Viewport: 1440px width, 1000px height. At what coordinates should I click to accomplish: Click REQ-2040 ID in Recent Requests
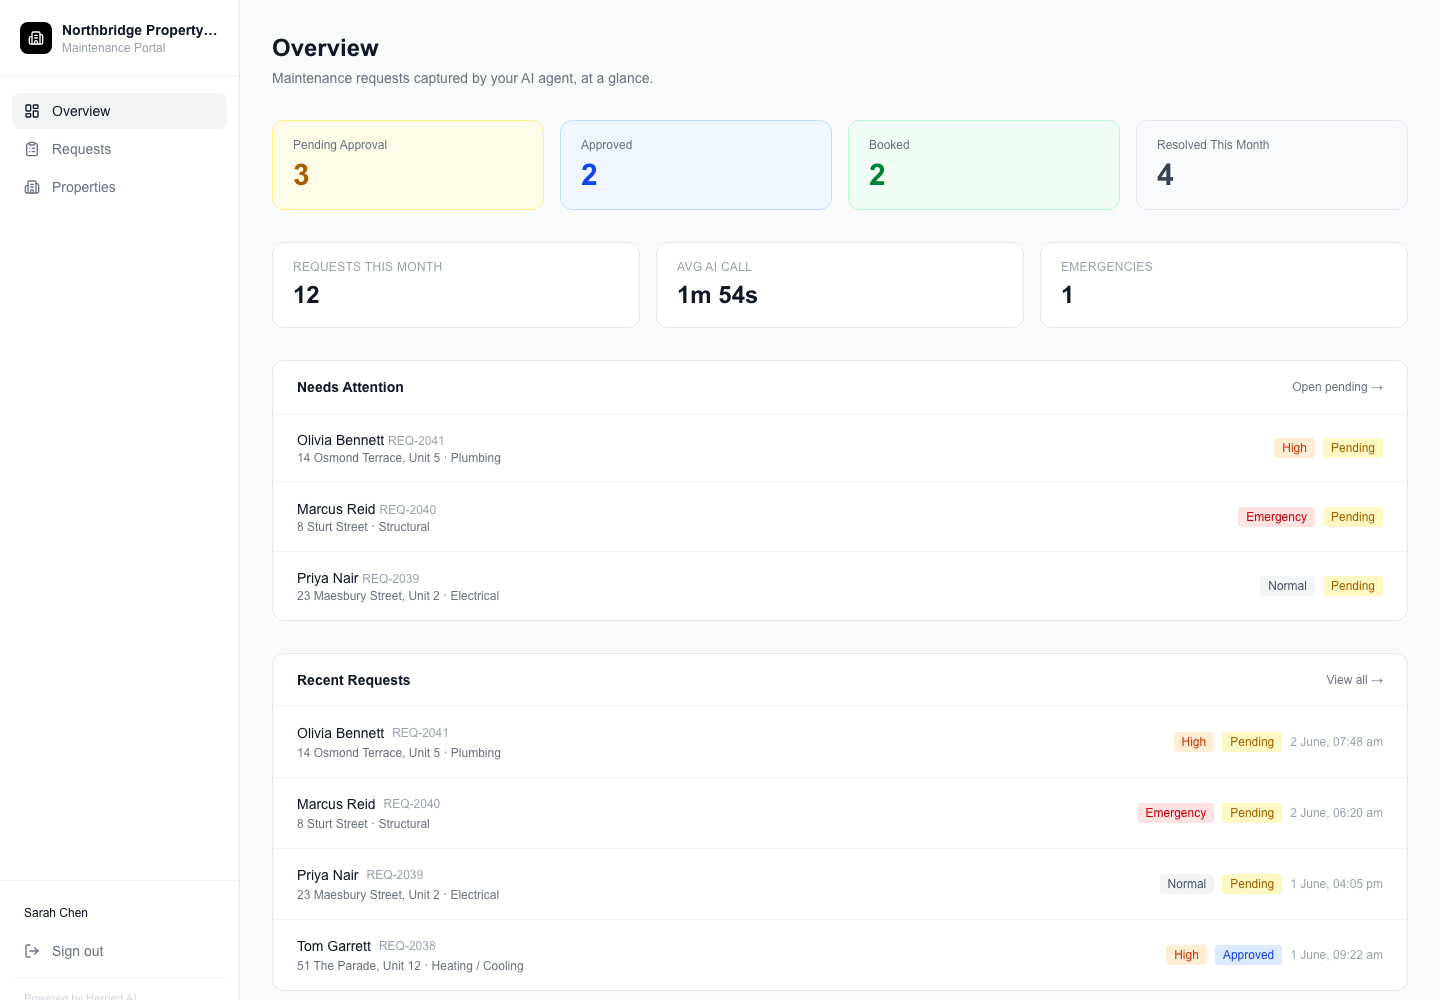pos(412,804)
